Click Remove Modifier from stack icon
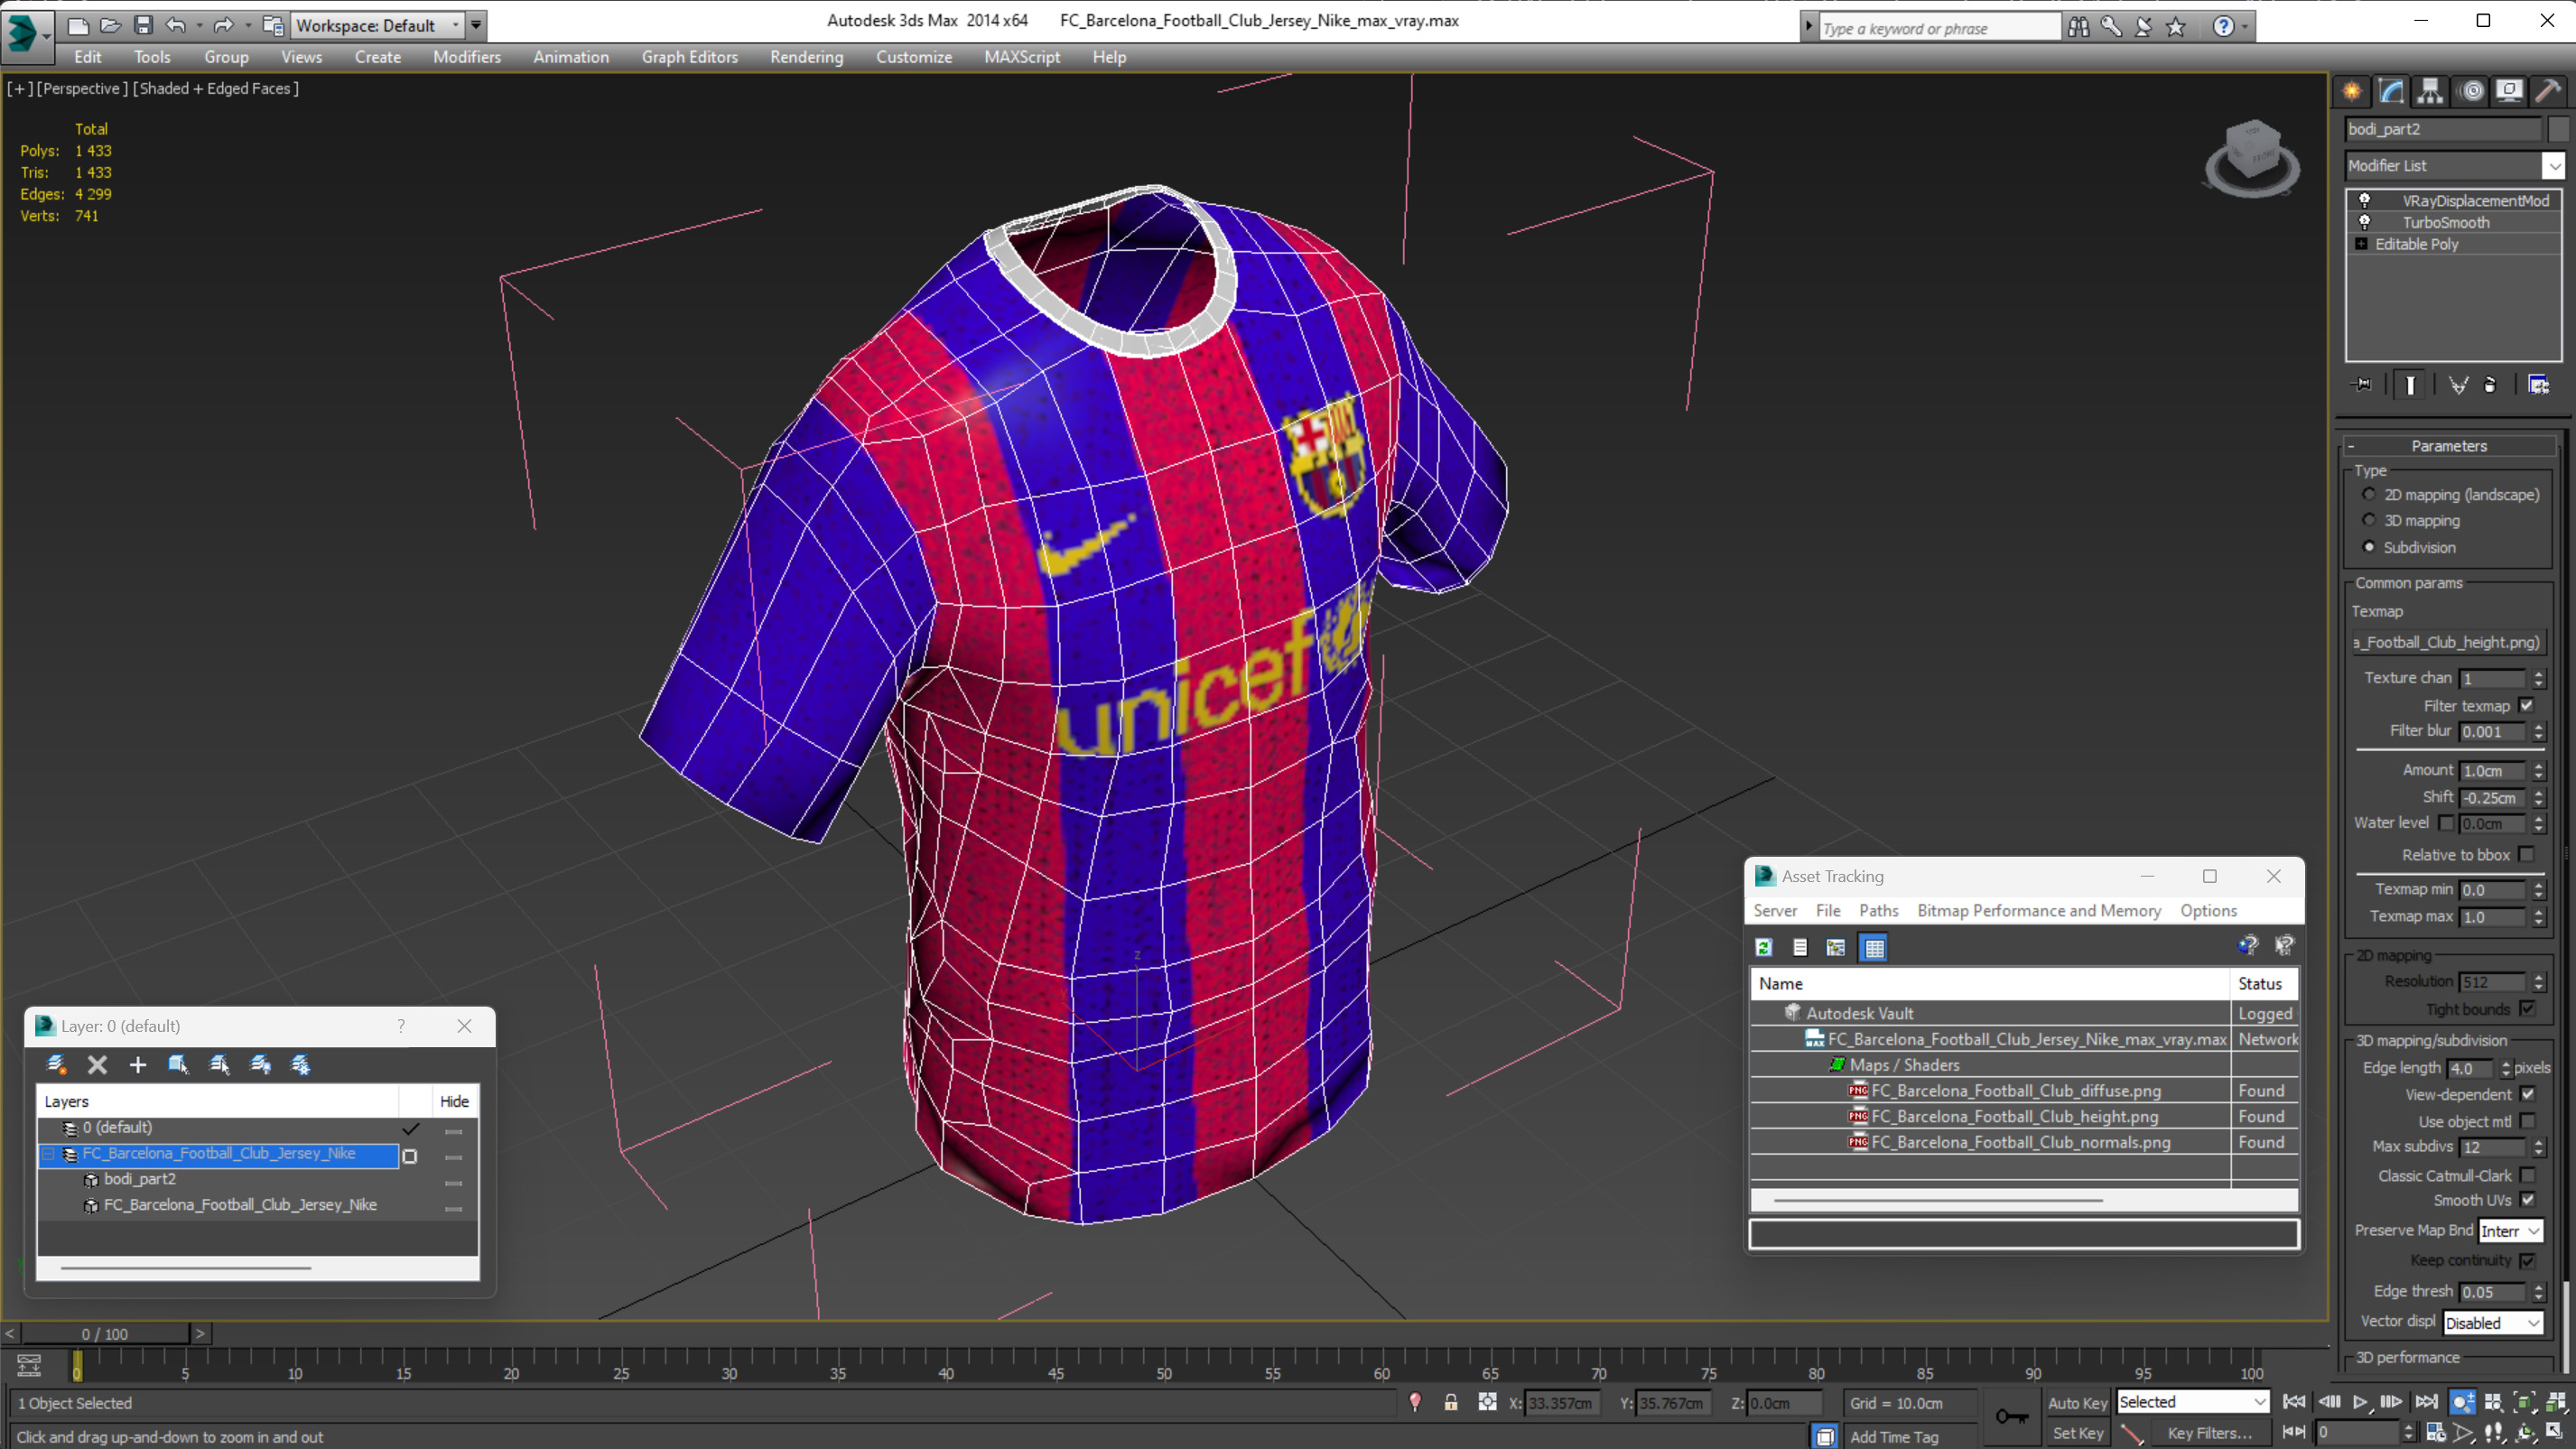 2490,385
